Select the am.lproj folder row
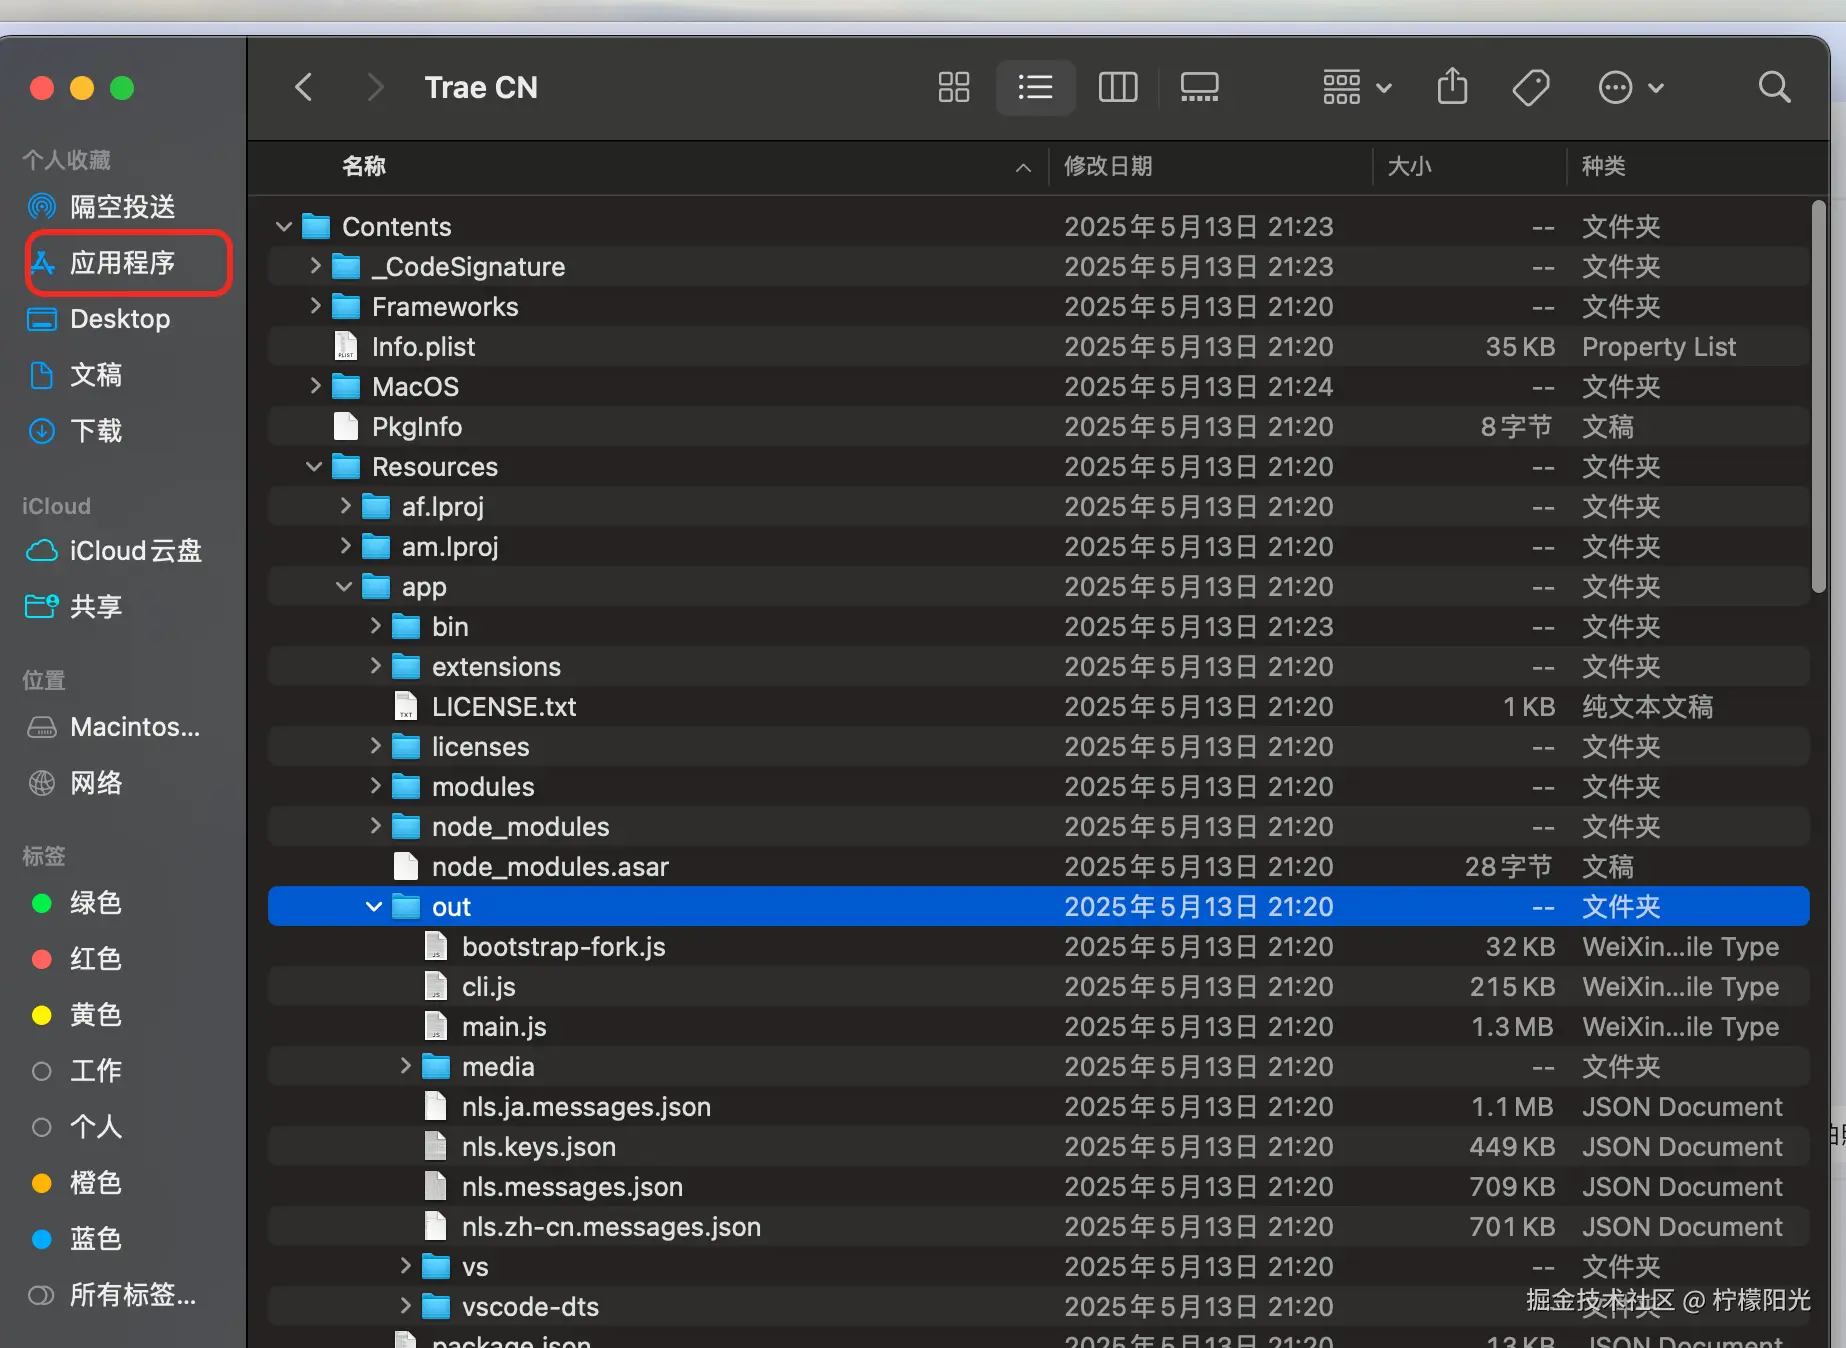Image resolution: width=1846 pixels, height=1348 pixels. click(x=1039, y=547)
